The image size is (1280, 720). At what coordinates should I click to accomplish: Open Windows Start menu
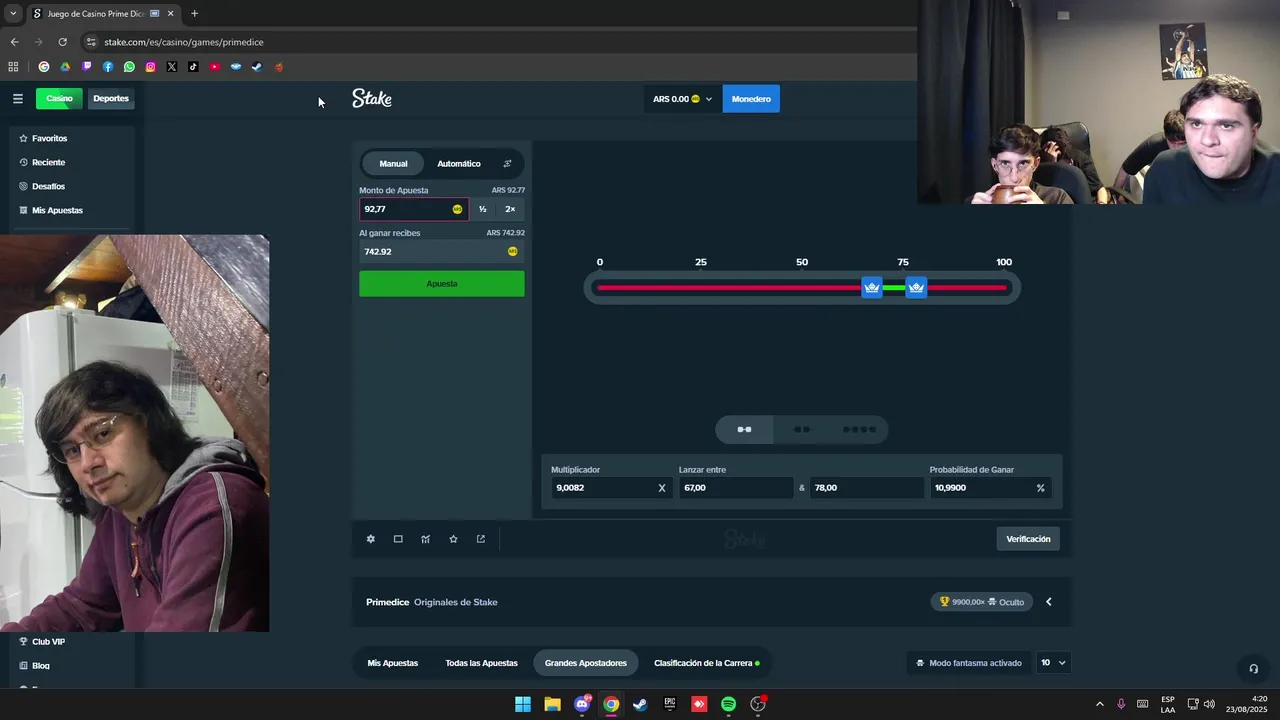coord(523,704)
